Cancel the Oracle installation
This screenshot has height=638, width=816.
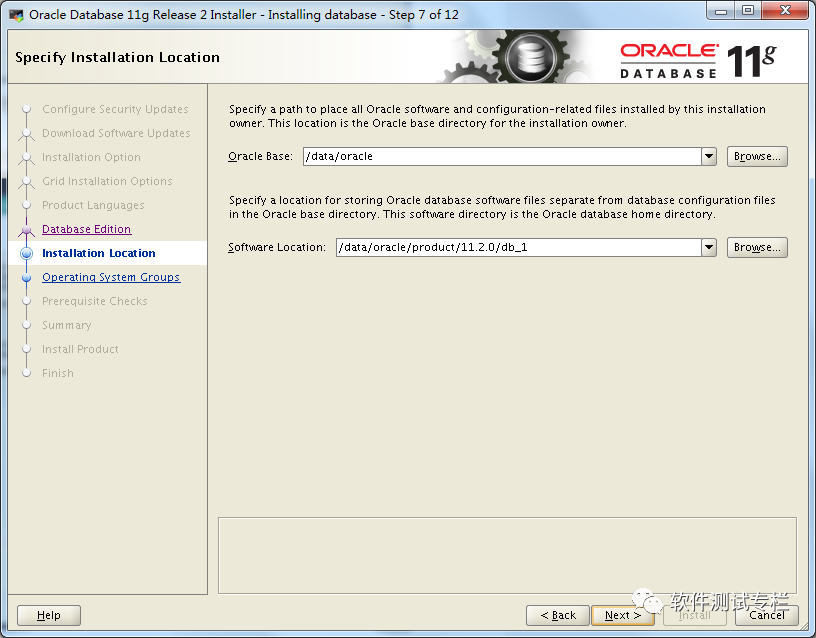767,616
